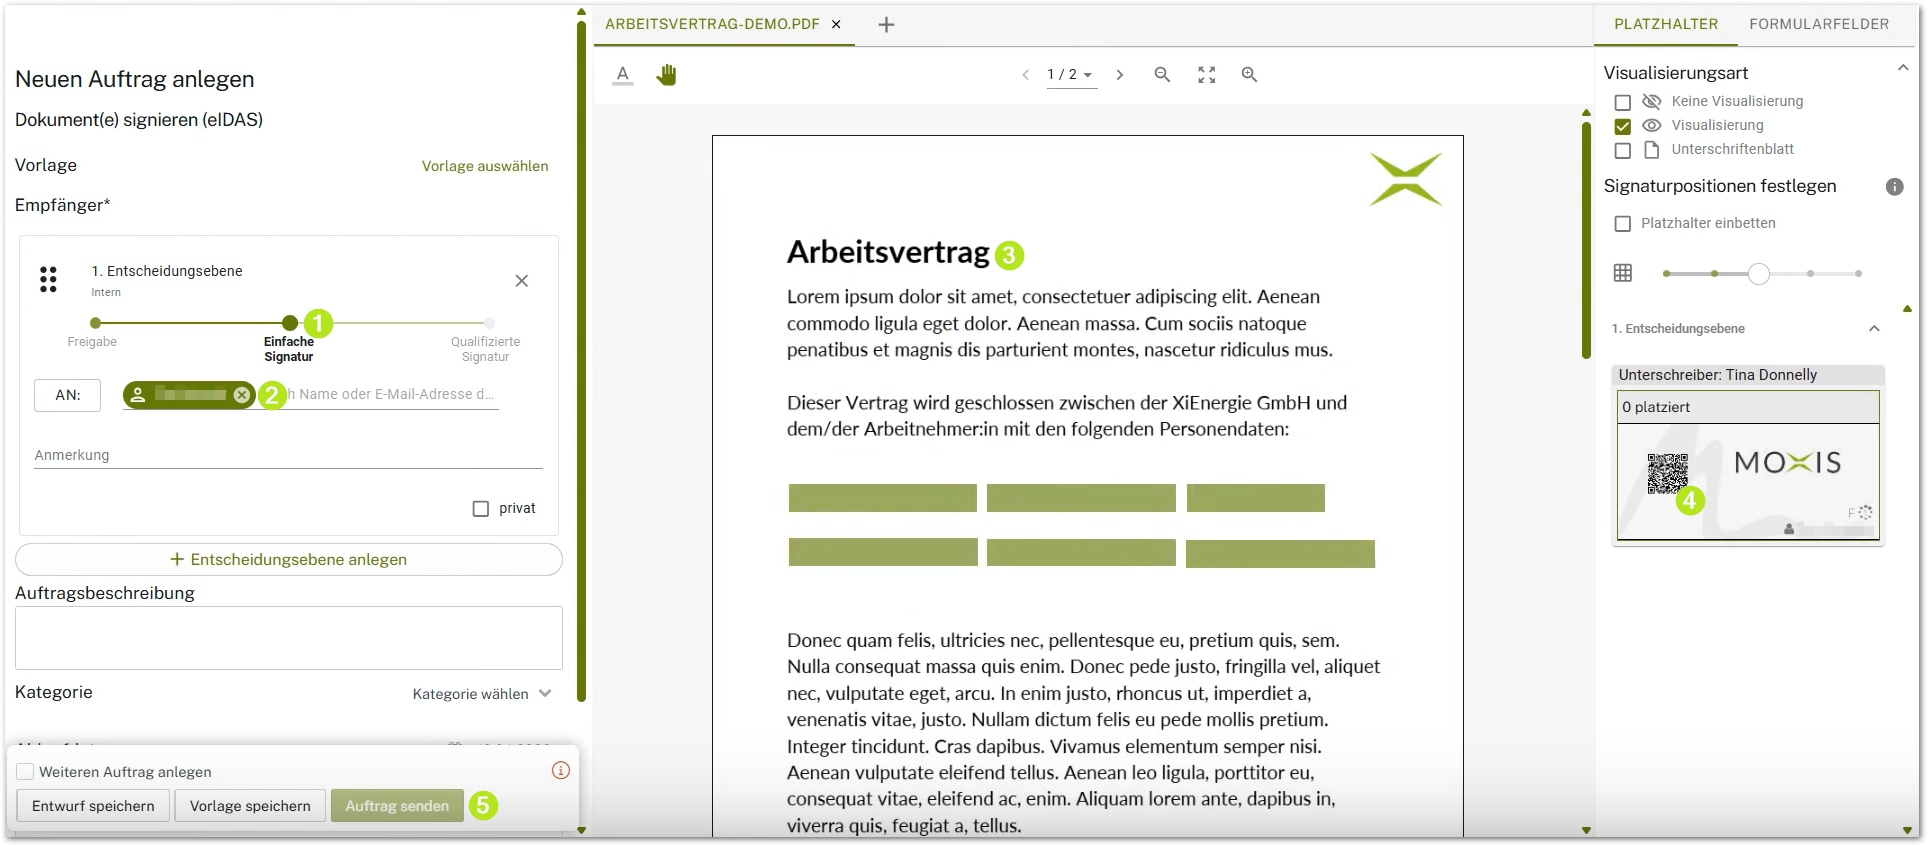Click the info icon next to Signaturpositionen festlegen

(1894, 187)
